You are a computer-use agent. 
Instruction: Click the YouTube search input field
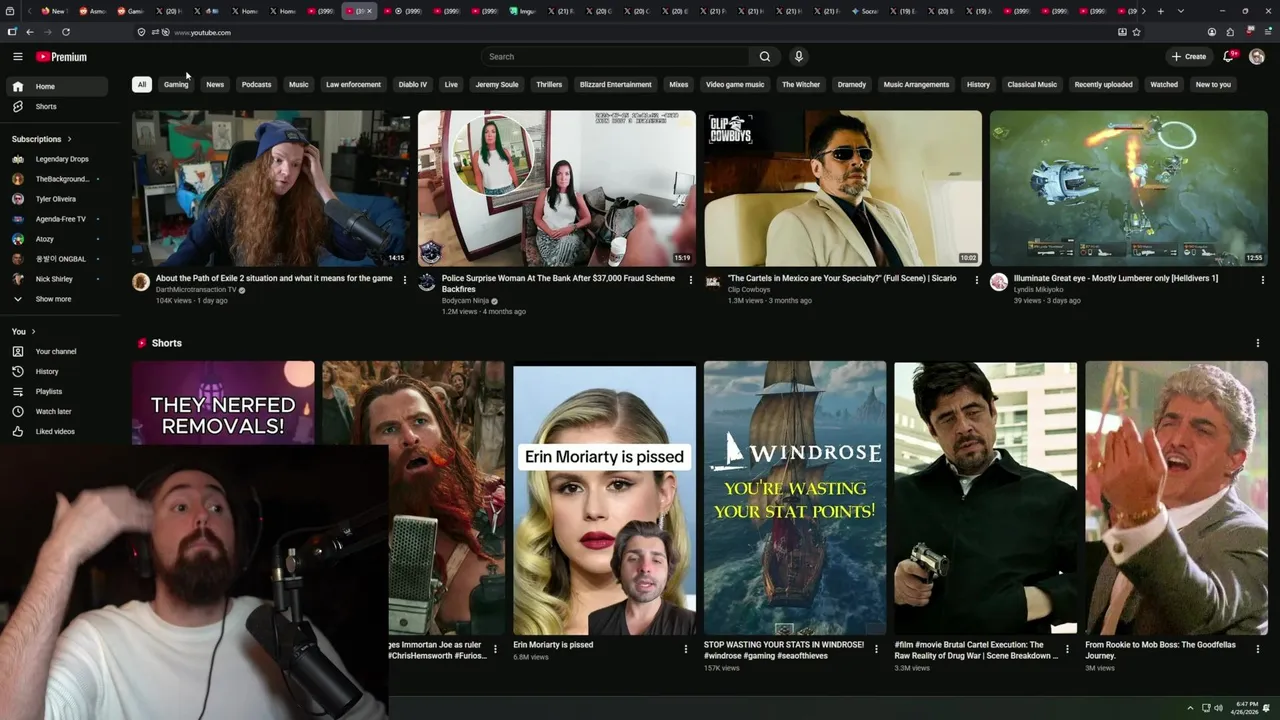pos(615,57)
